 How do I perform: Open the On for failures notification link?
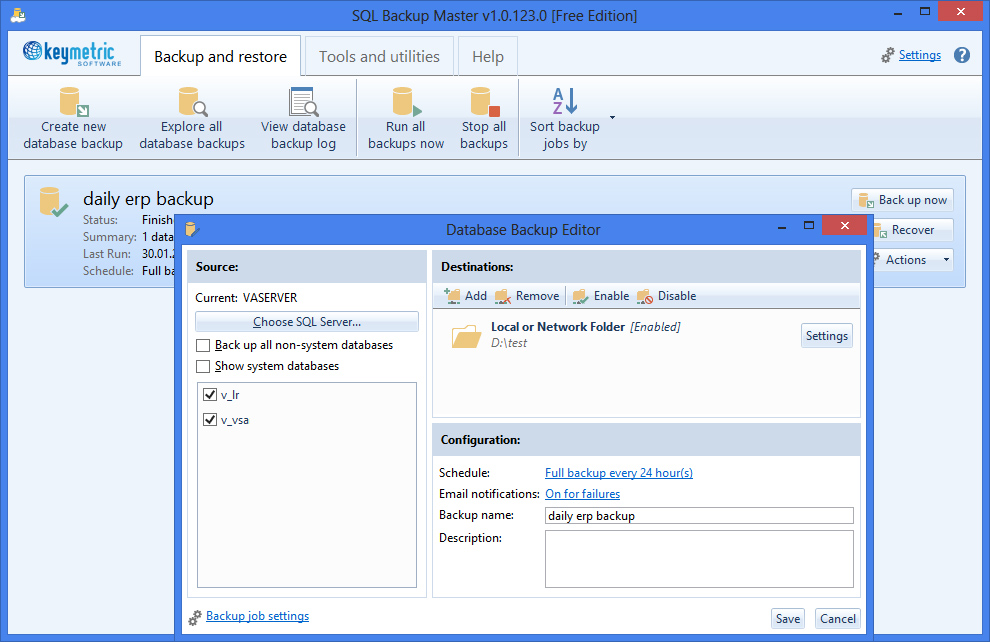(583, 494)
